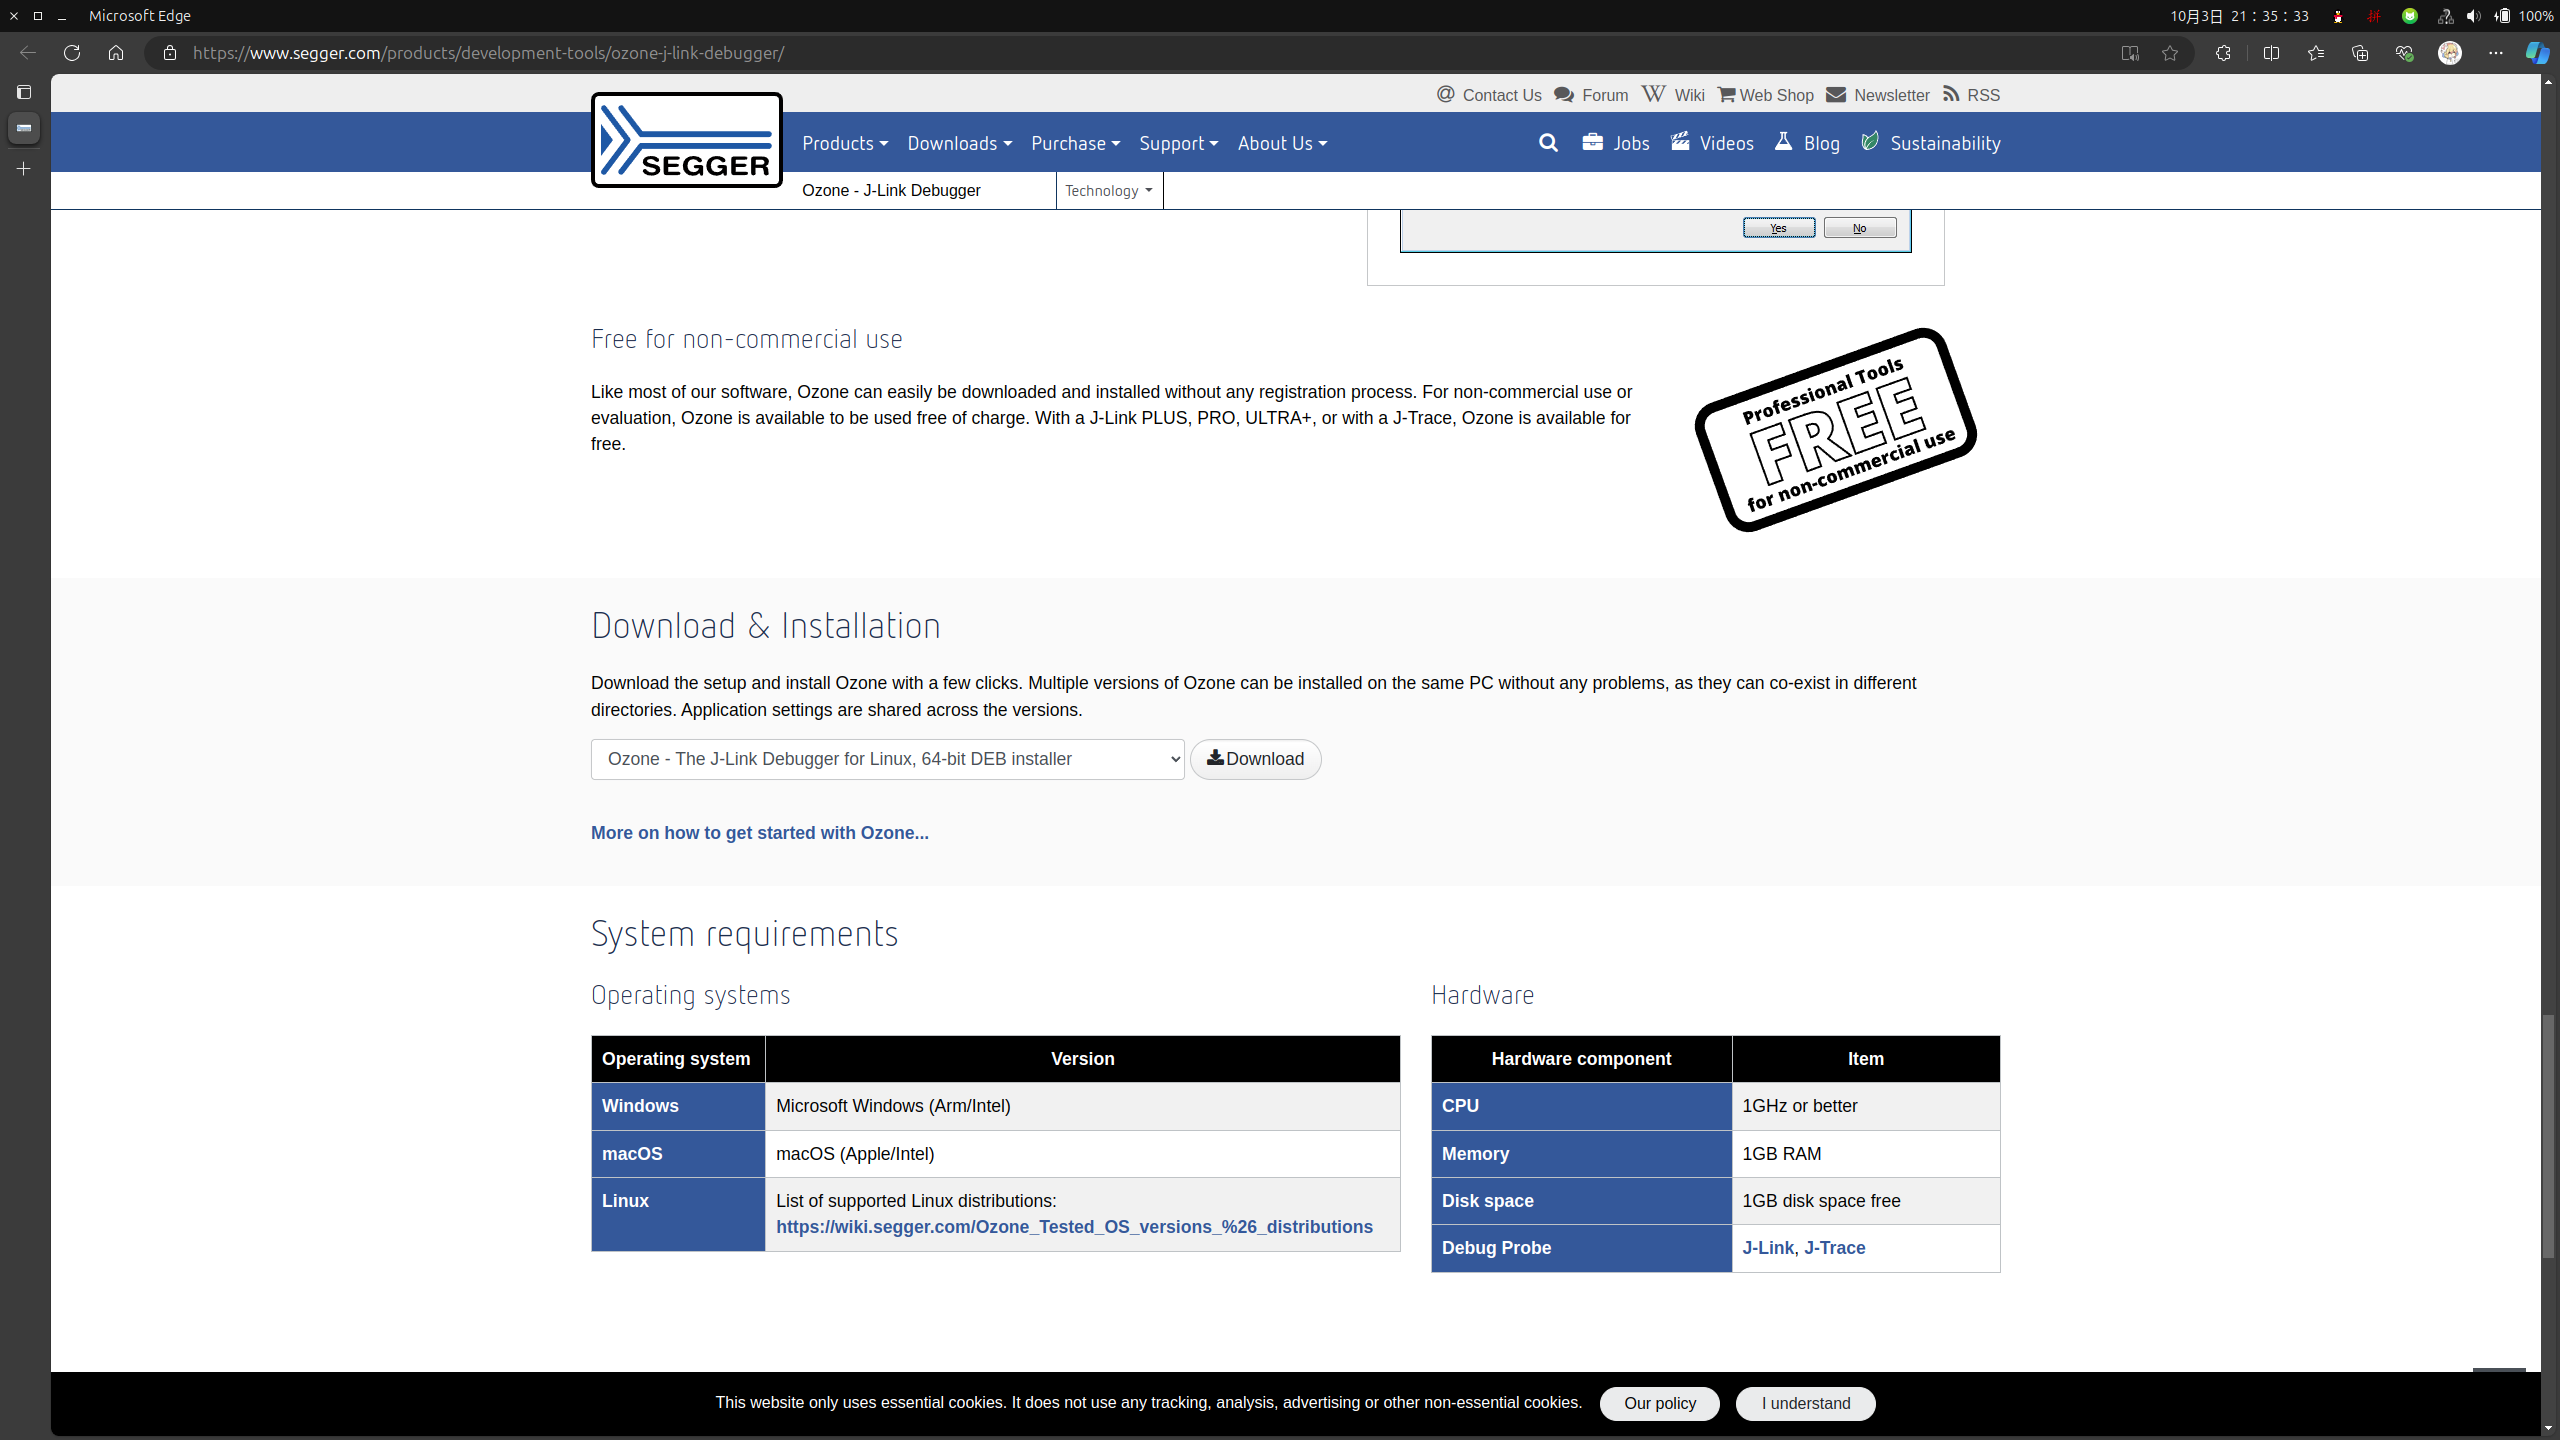Click the page vertical scrollbar thumb
Screen dimensions: 2560x1440
[x=2549, y=1135]
